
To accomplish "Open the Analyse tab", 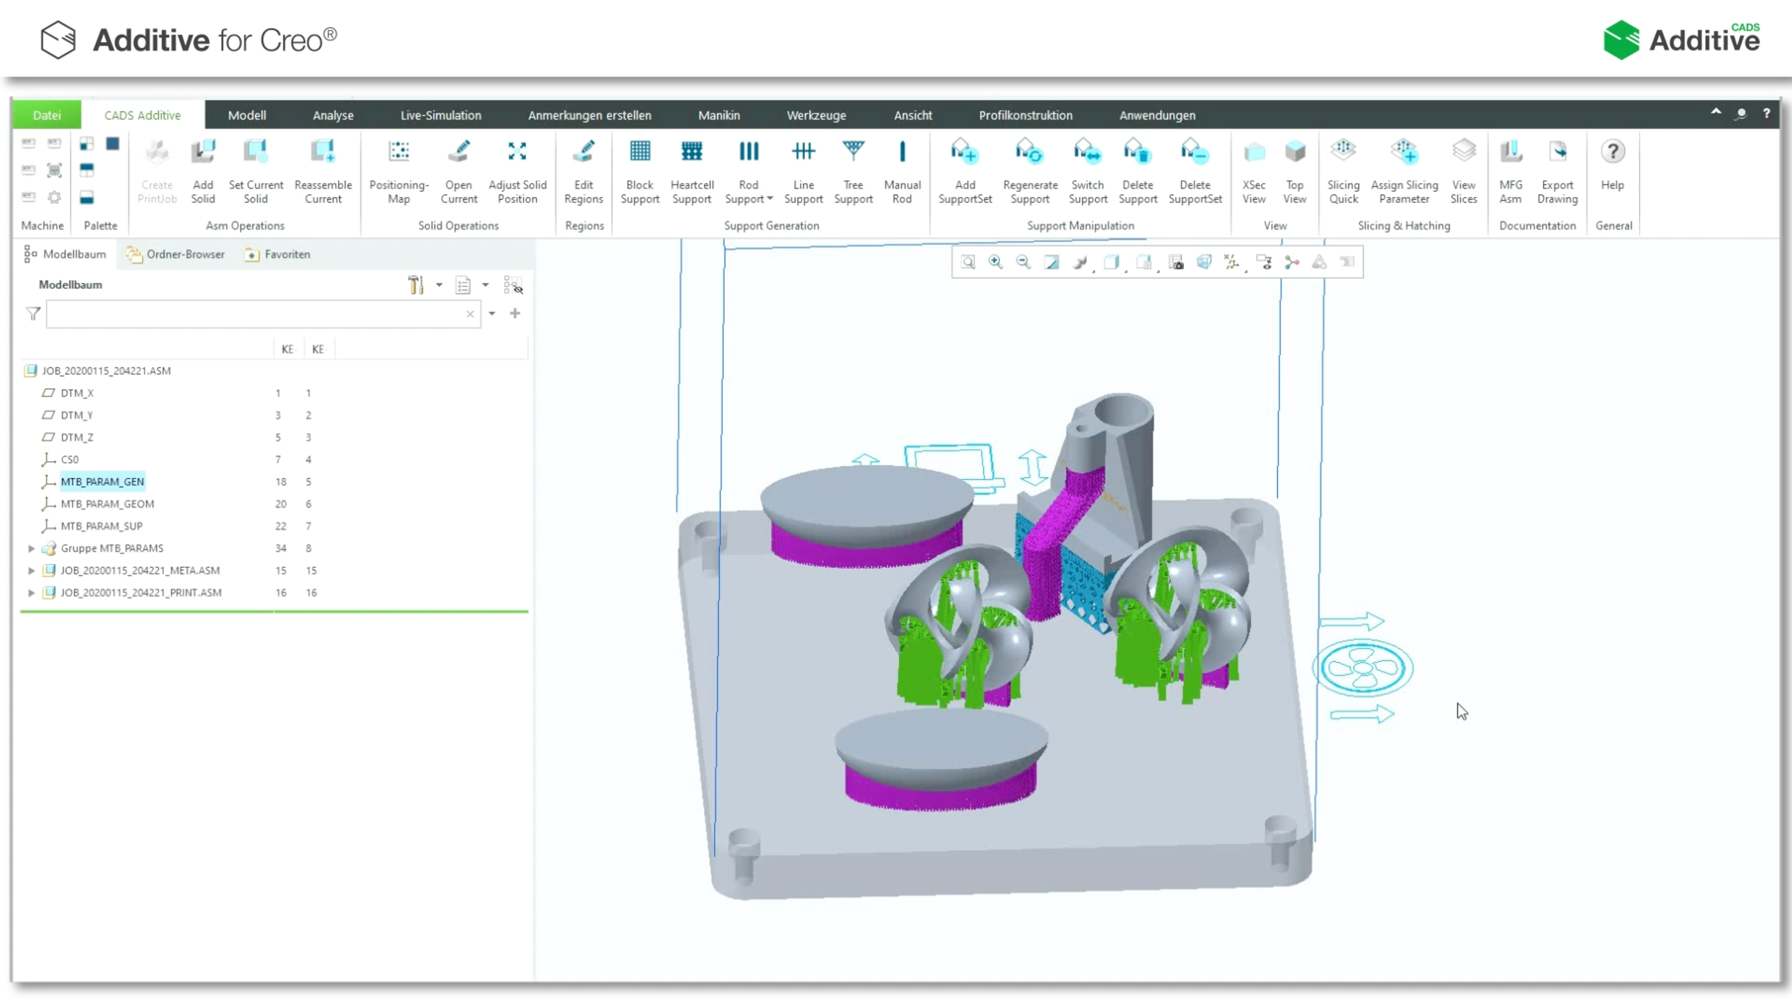I will tap(333, 115).
